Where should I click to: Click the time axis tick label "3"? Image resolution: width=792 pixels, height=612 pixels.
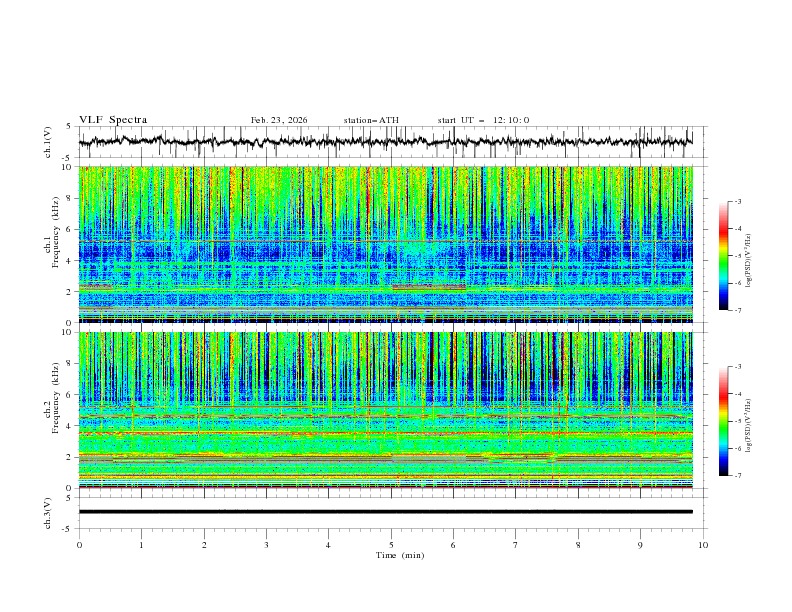[x=266, y=545]
